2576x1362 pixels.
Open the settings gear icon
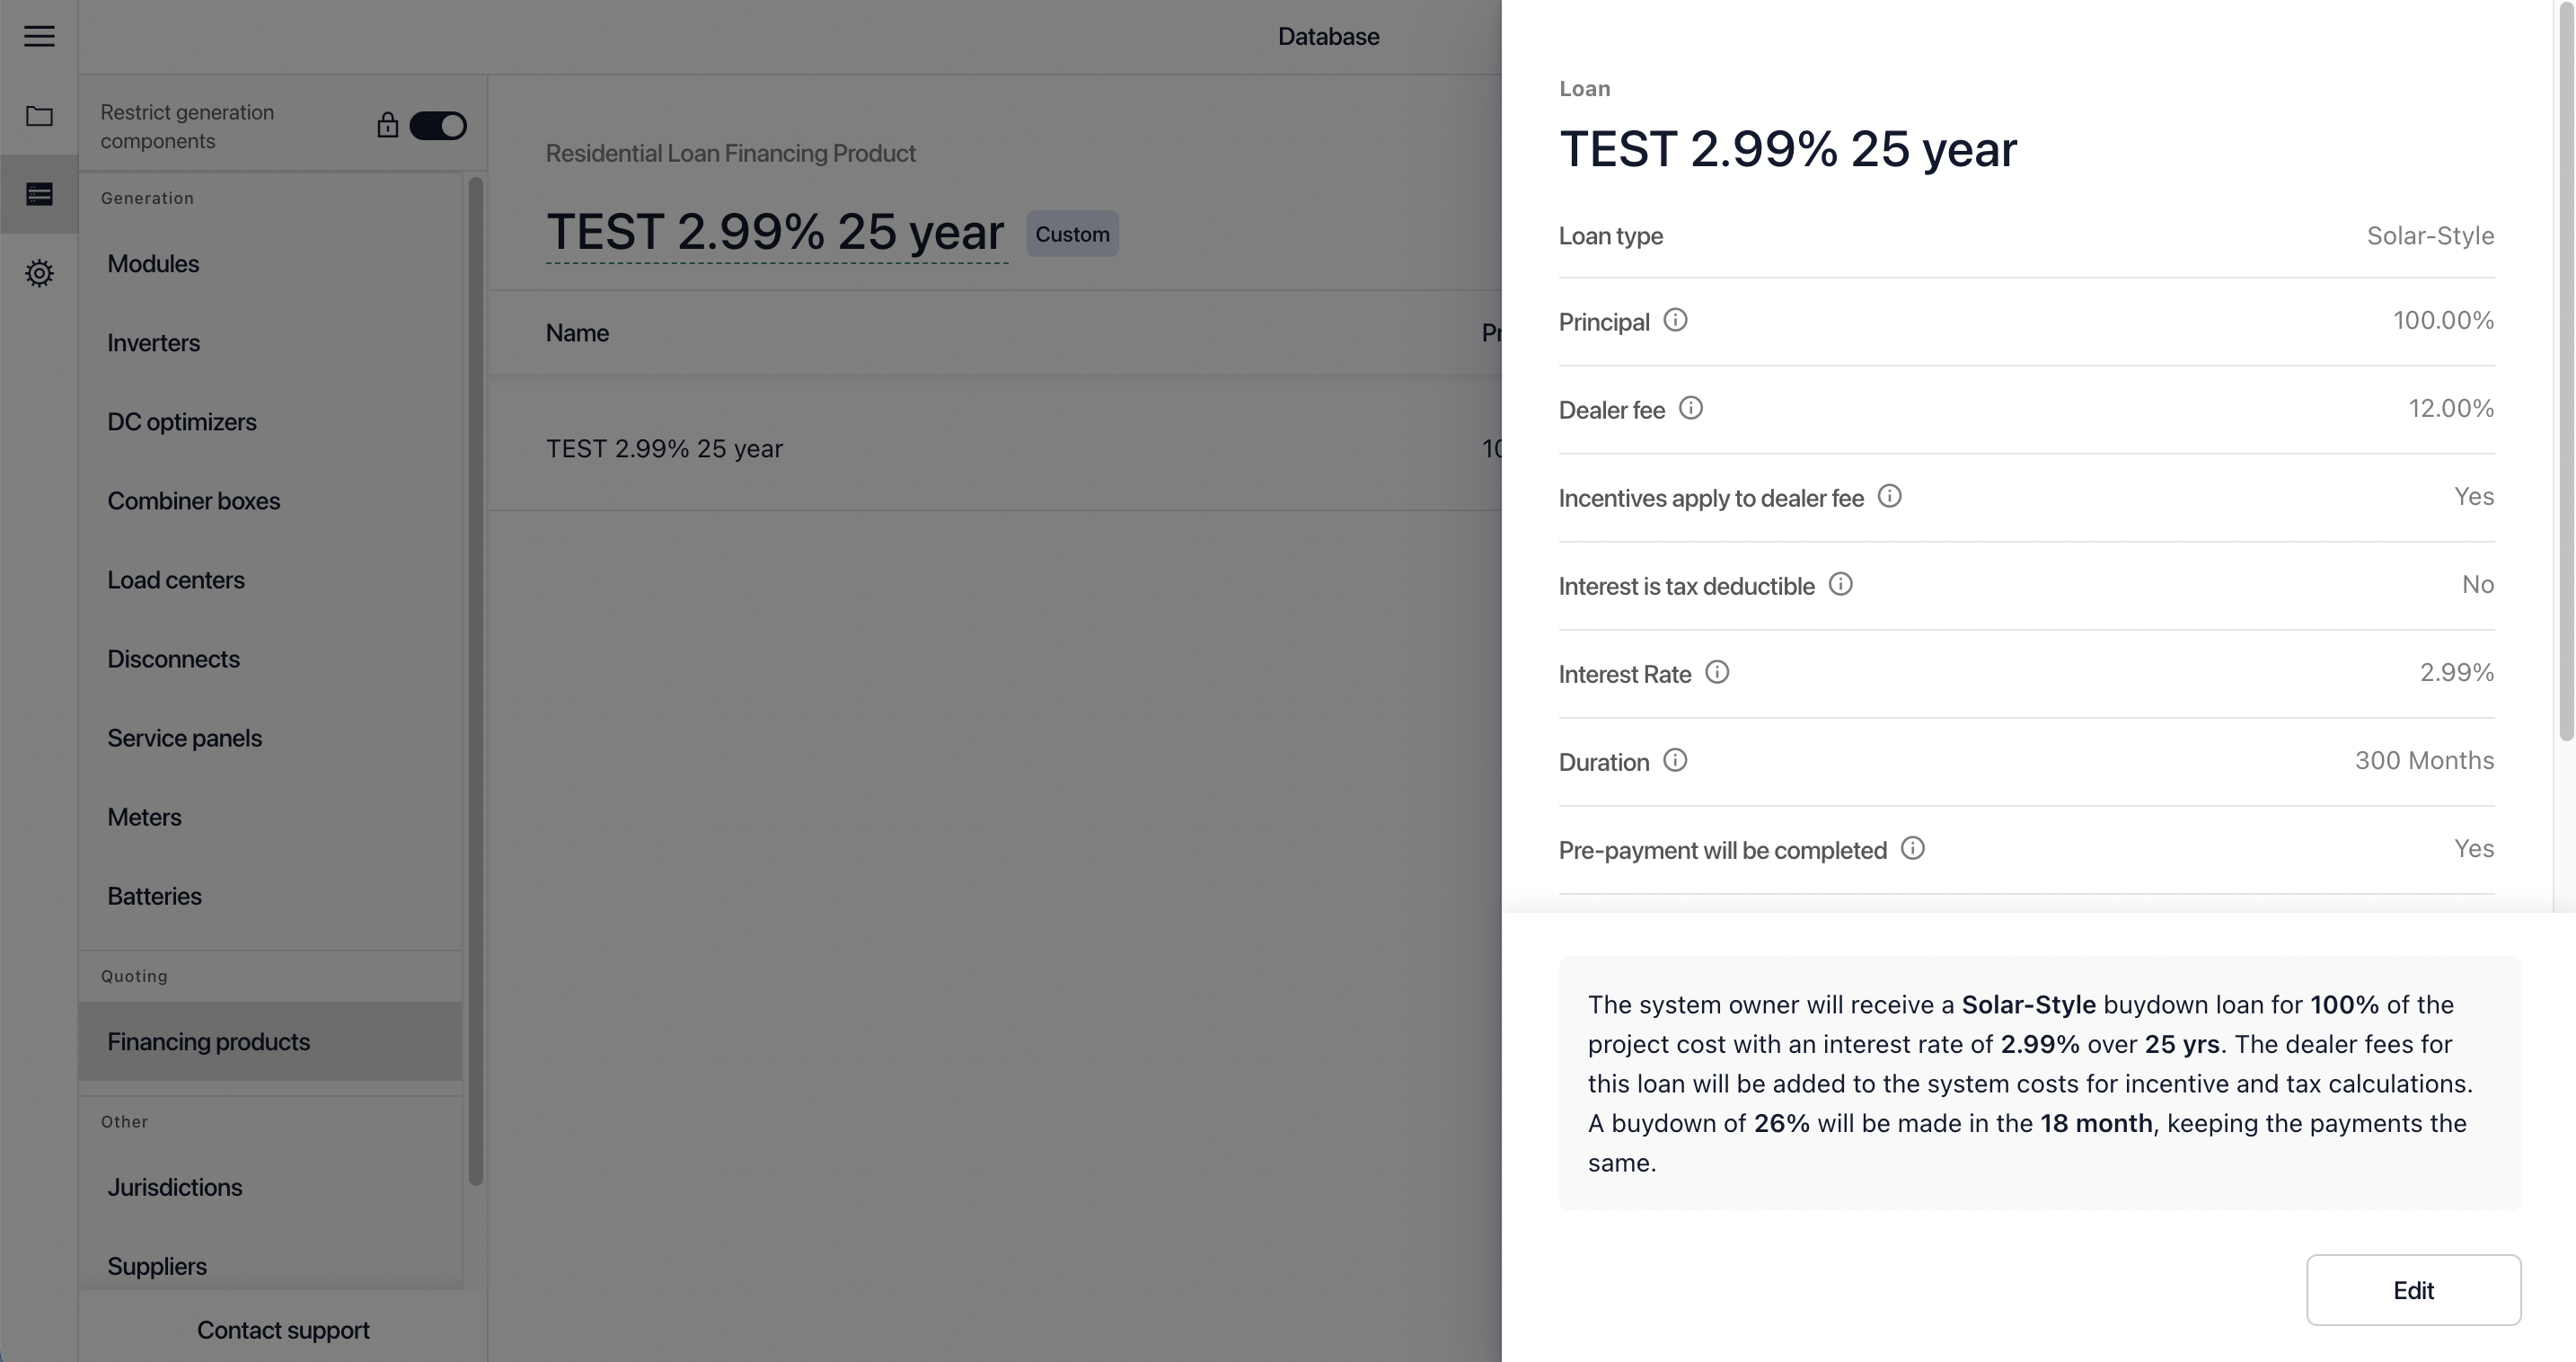[39, 273]
